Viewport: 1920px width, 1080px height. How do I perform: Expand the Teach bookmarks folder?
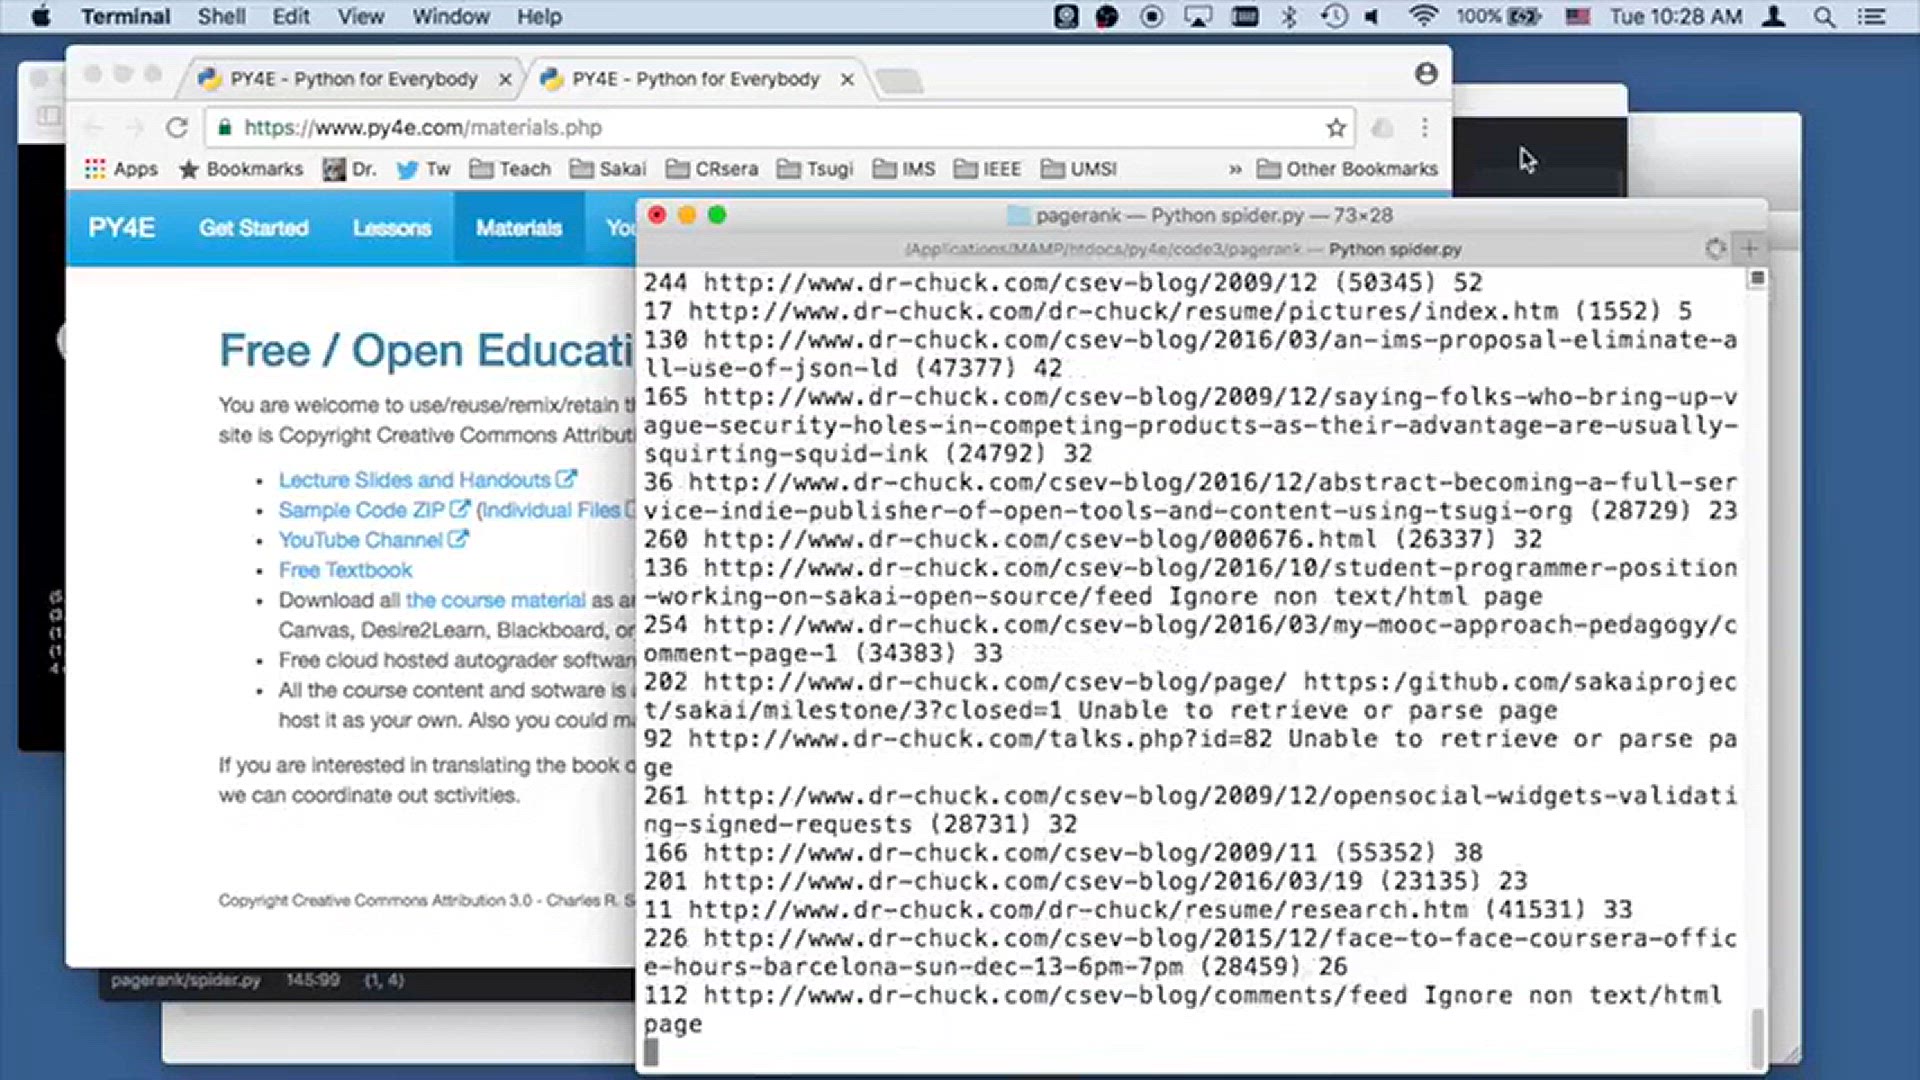[510, 169]
